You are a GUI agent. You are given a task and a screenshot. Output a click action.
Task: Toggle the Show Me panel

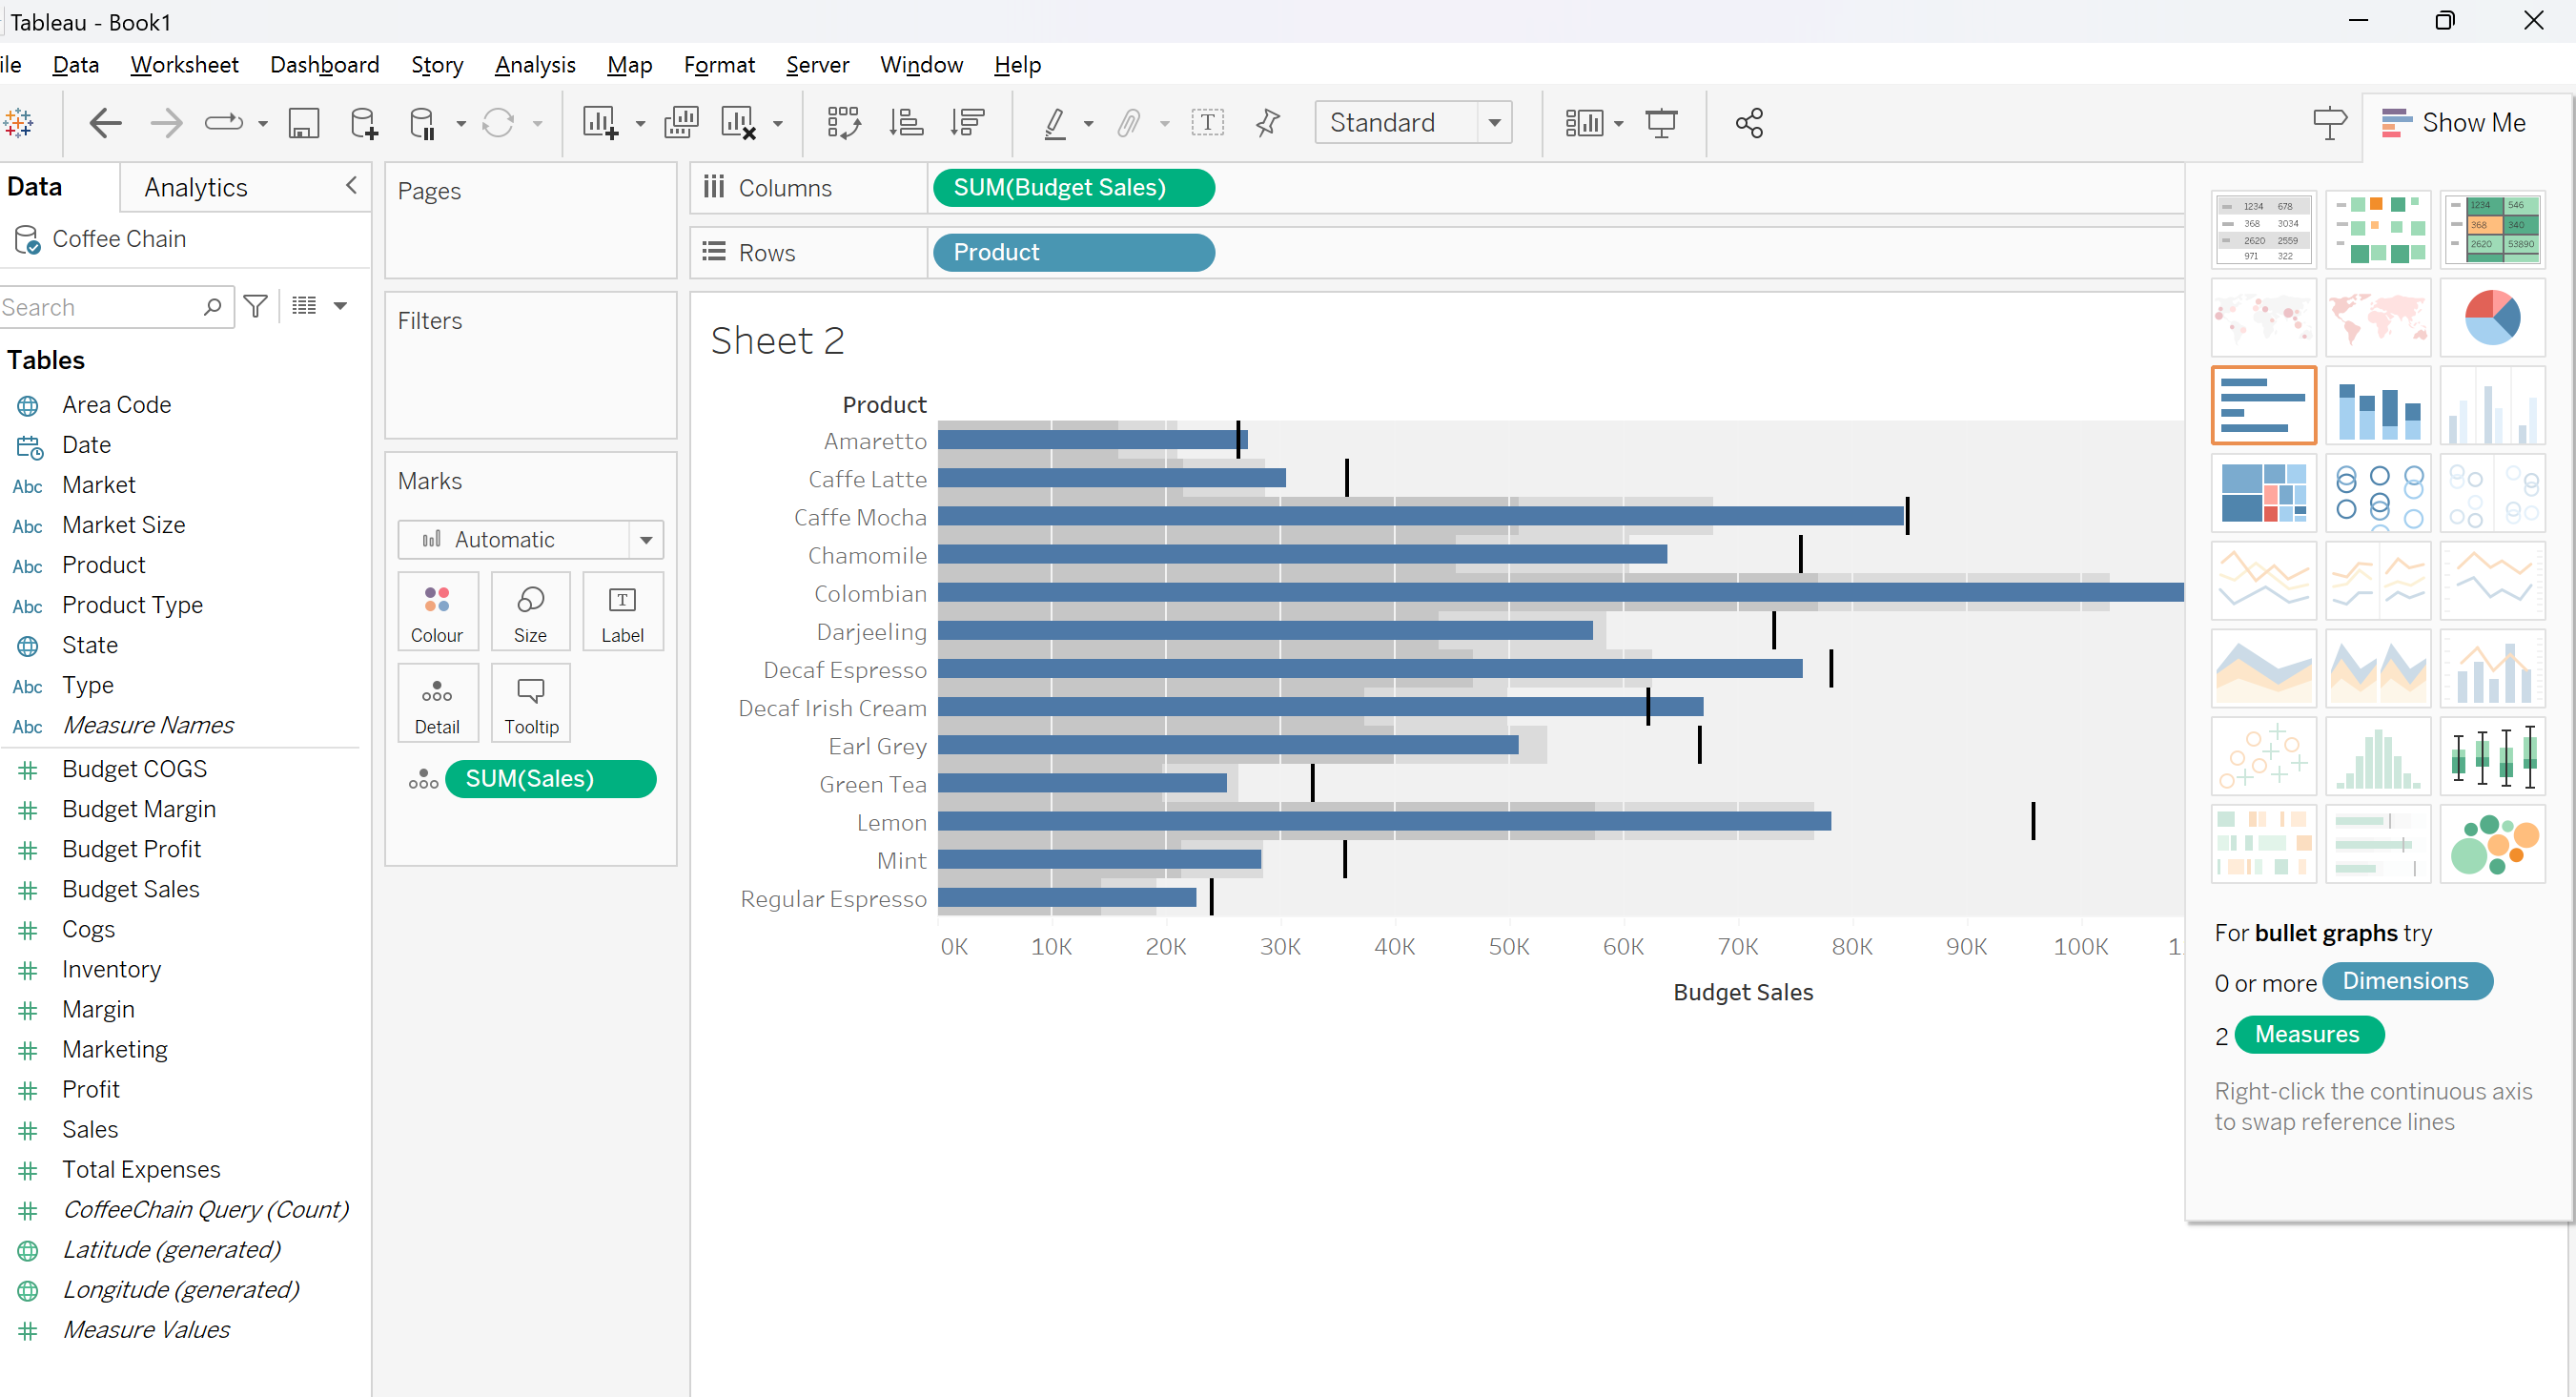tap(2454, 122)
